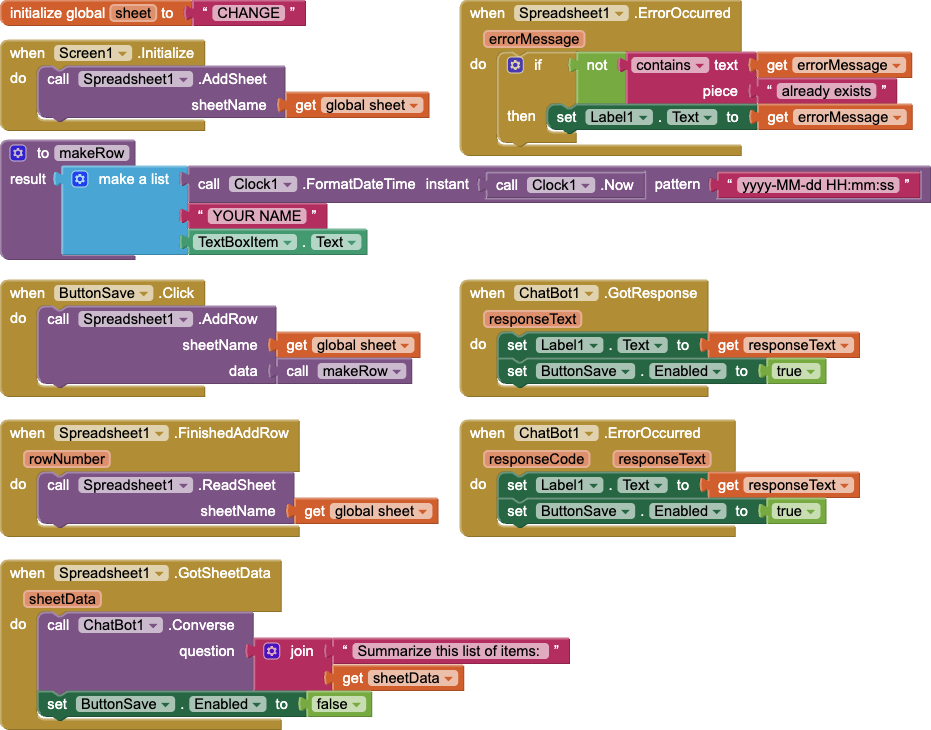The image size is (931, 730).
Task: Select the sheetData parameter in GotSheetData
Action: [62, 599]
